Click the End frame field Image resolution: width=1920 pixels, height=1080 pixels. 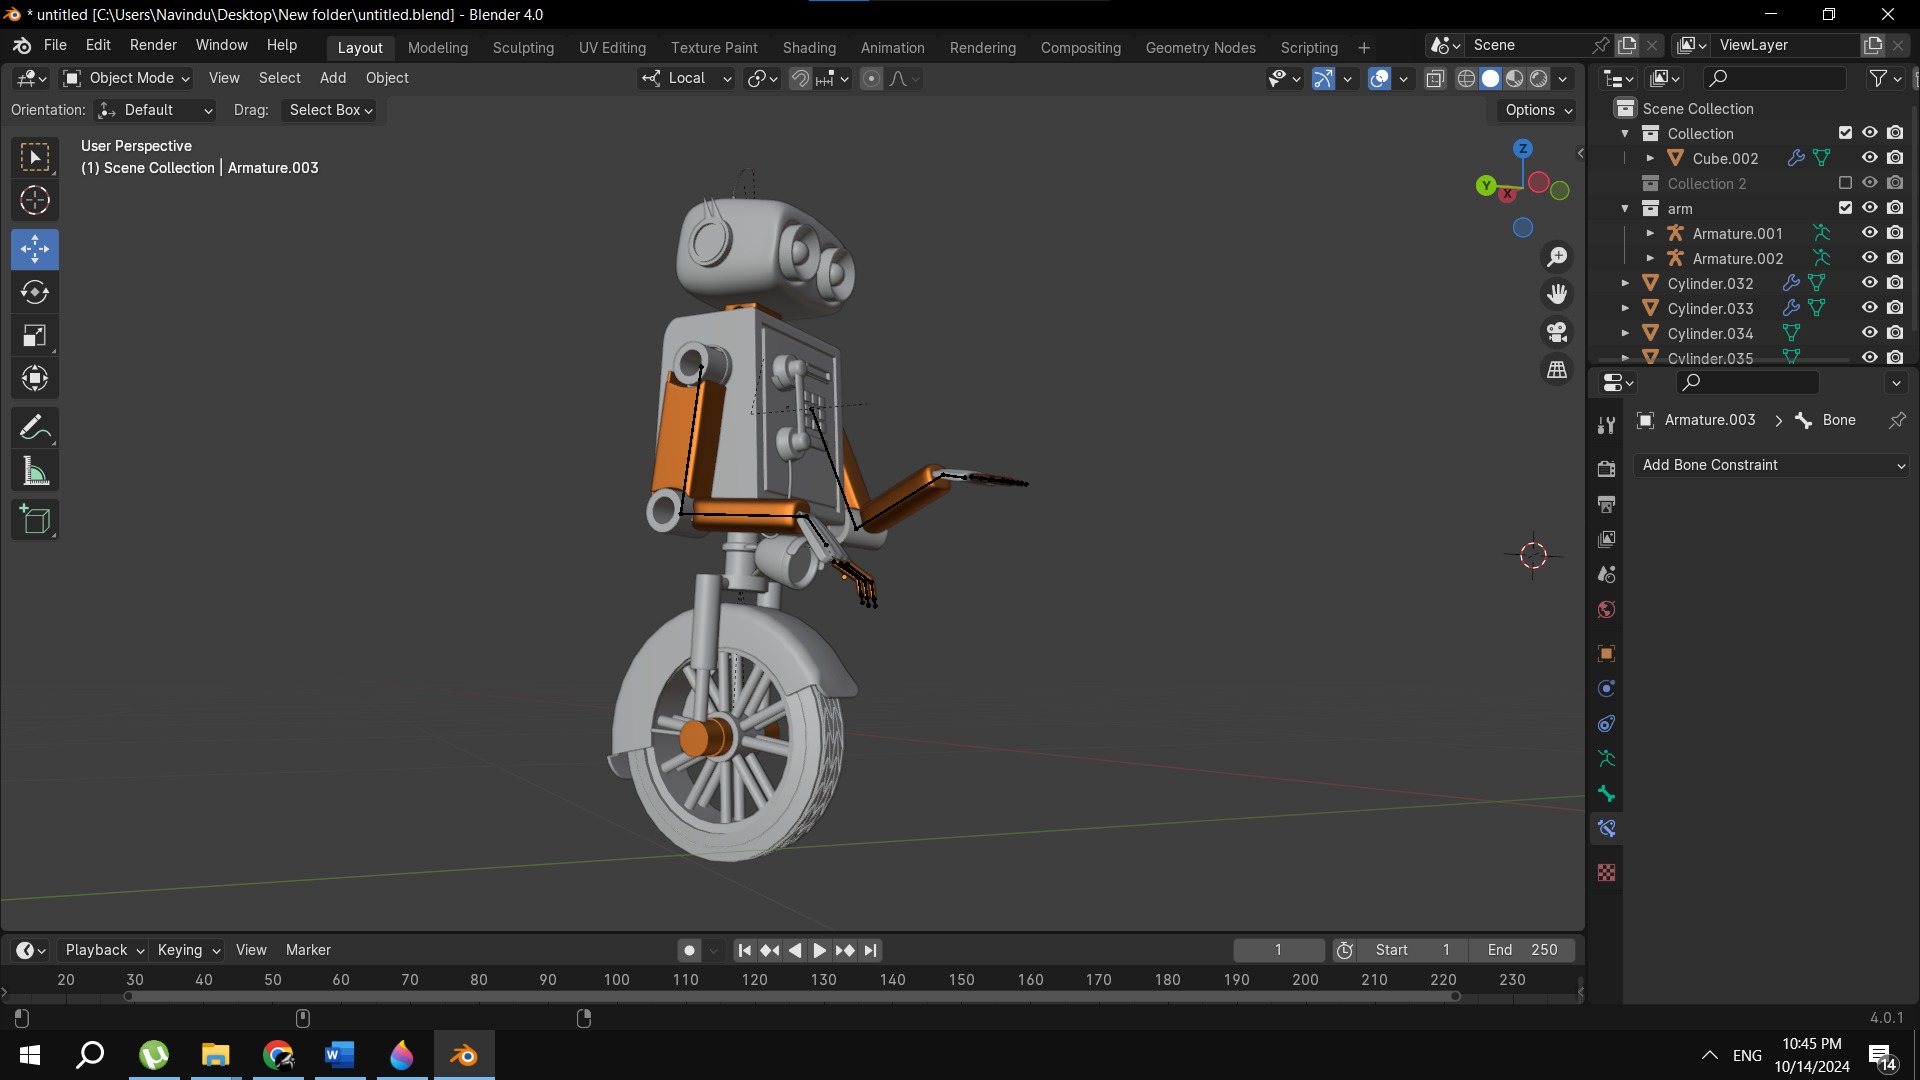1522,950
